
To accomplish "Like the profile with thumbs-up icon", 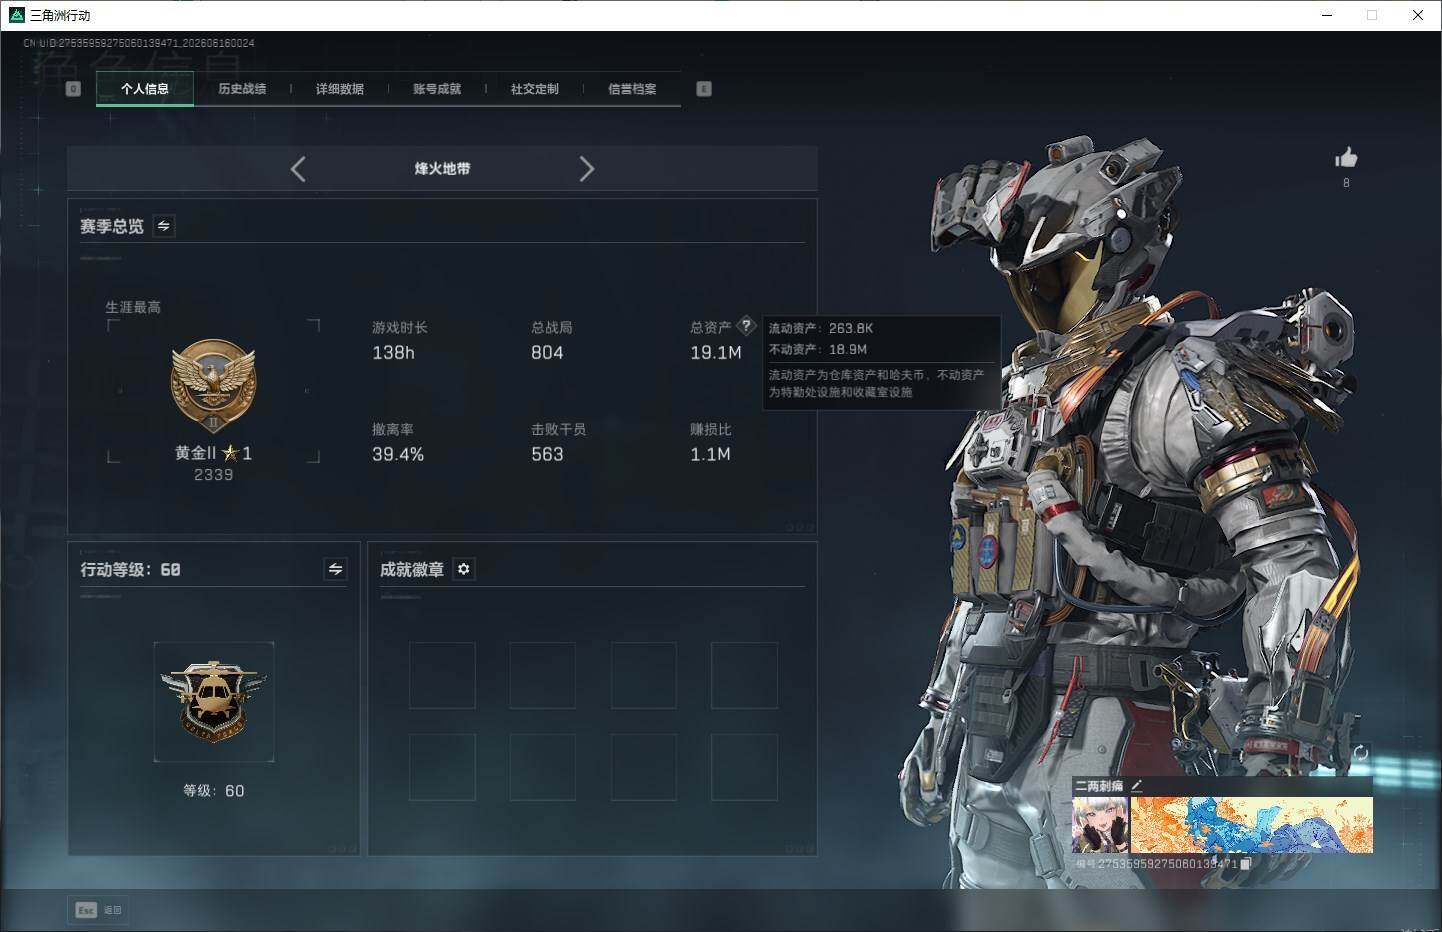I will (x=1346, y=158).
